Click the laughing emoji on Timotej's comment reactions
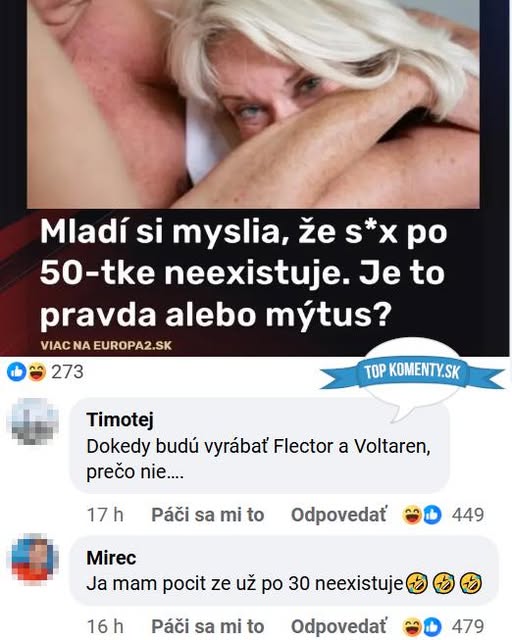Image resolution: width=512 pixels, height=640 pixels. tap(412, 515)
